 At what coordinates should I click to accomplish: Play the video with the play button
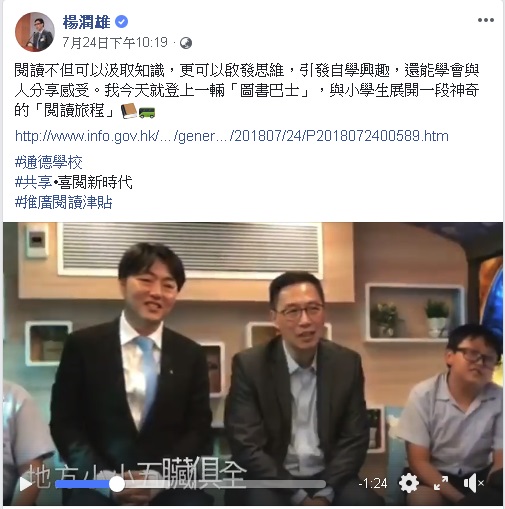(x=26, y=484)
